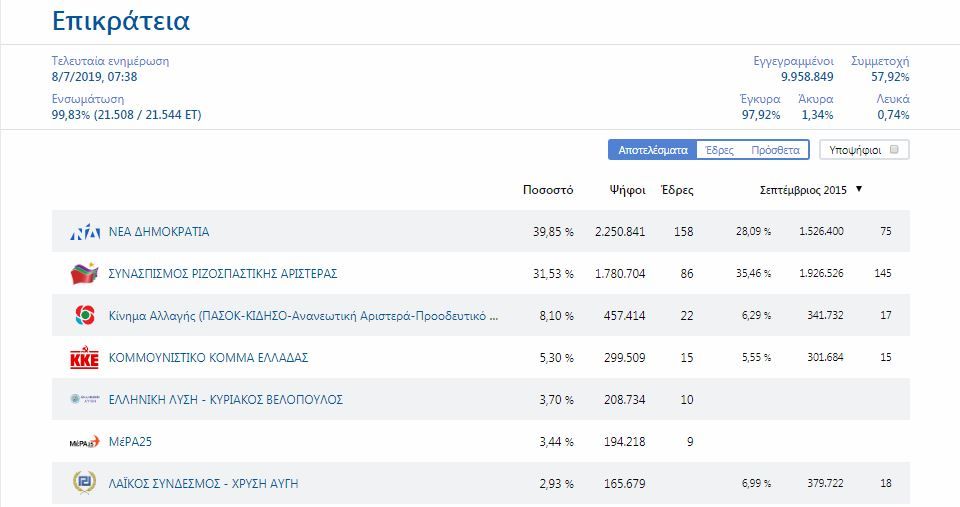
Task: Toggle the Υποψήφιοι checkbox
Action: 894,149
